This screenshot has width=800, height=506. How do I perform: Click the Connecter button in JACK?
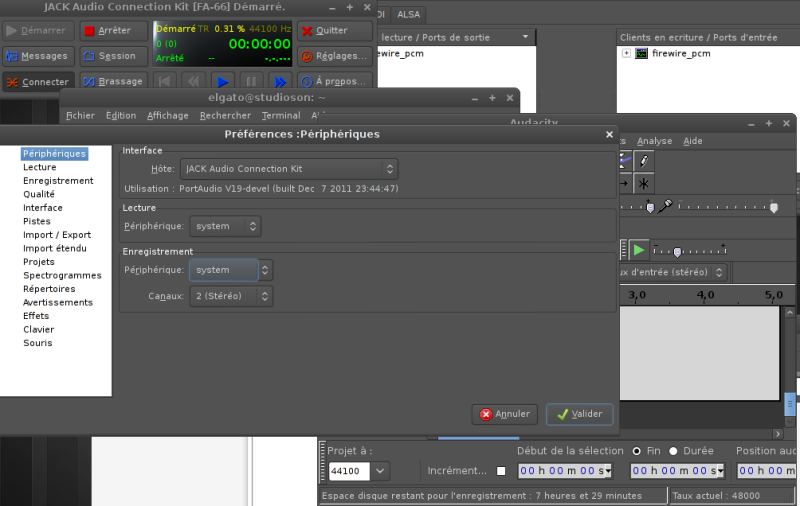point(38,82)
